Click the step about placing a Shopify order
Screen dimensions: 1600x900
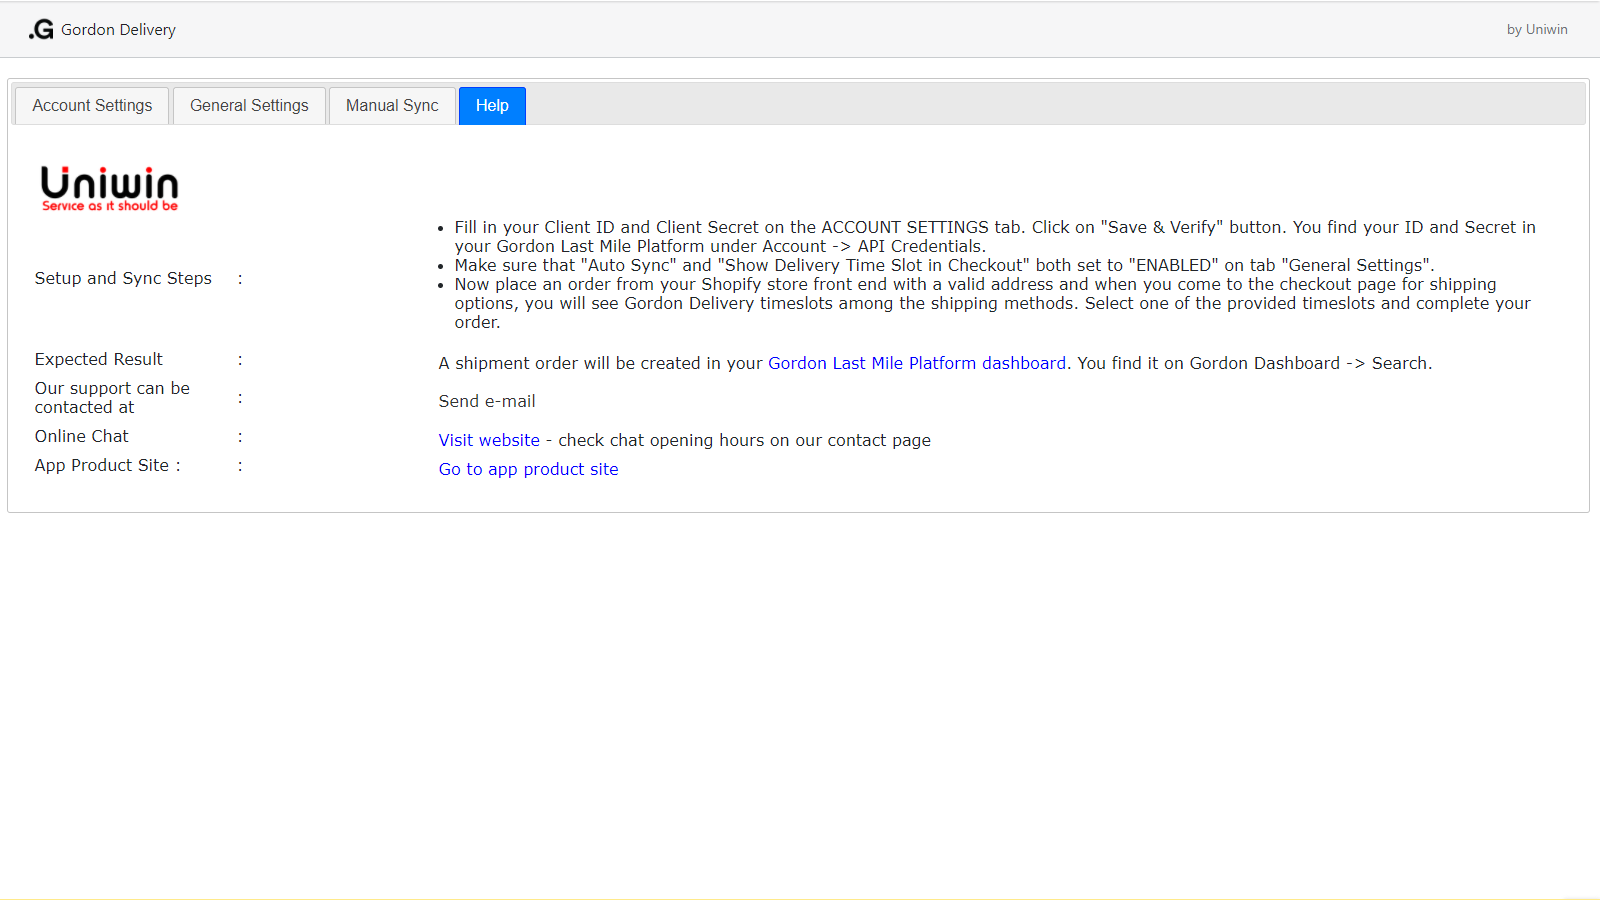pos(993,303)
